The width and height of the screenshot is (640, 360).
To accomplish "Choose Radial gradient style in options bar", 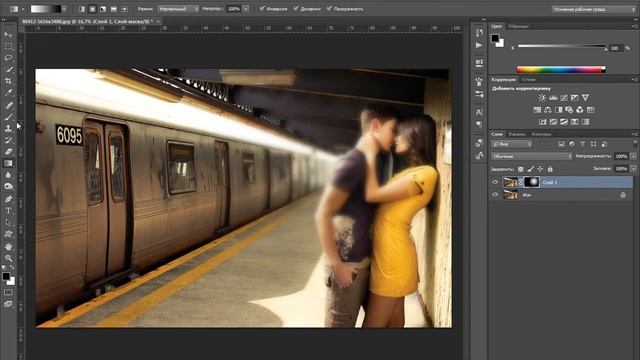I will [x=92, y=9].
